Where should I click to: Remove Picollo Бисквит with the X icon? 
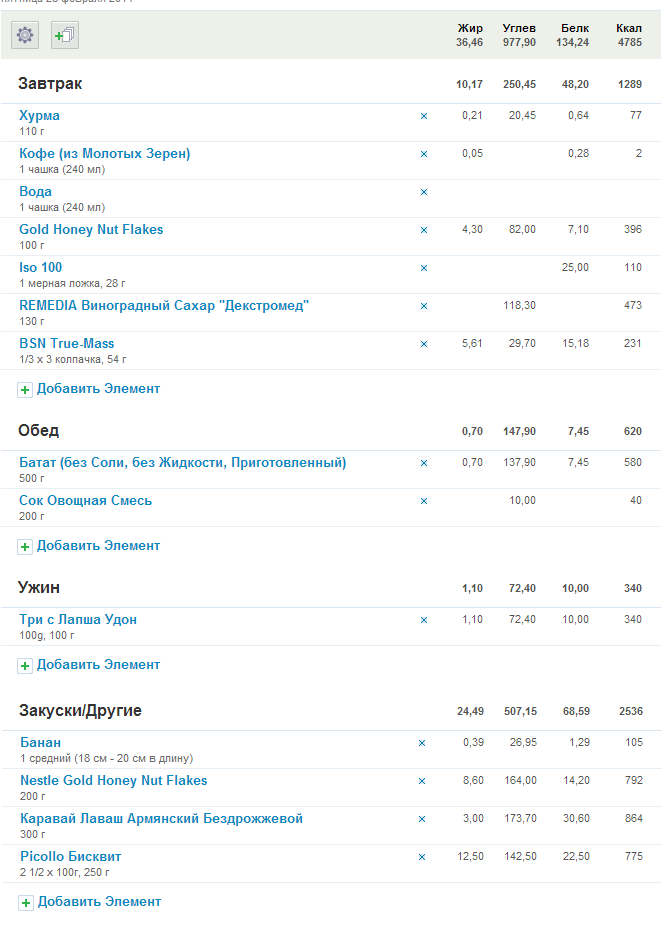pyautogui.click(x=422, y=857)
